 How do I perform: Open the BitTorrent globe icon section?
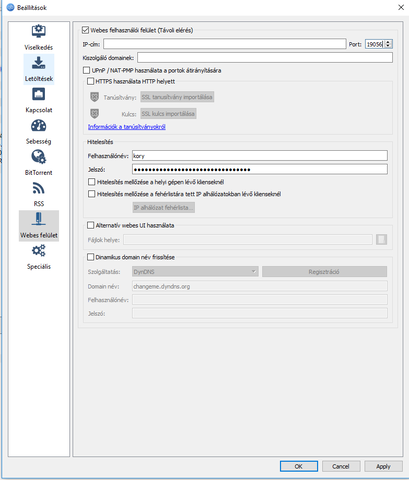coord(39,157)
